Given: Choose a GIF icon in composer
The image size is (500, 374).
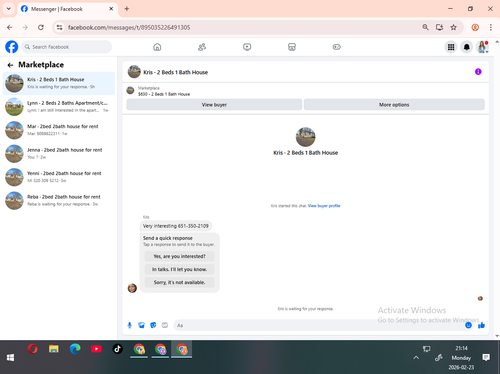Looking at the screenshot, I should pos(165,325).
